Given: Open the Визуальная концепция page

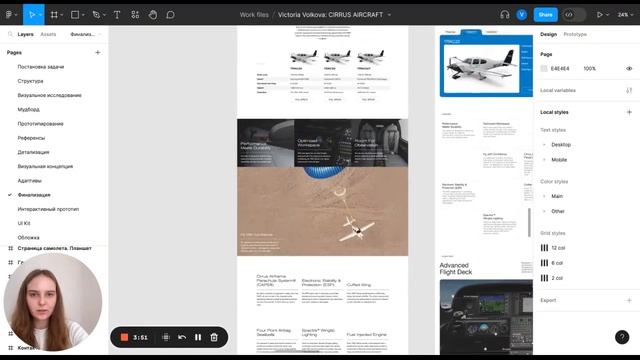Looking at the screenshot, I should point(45,167).
